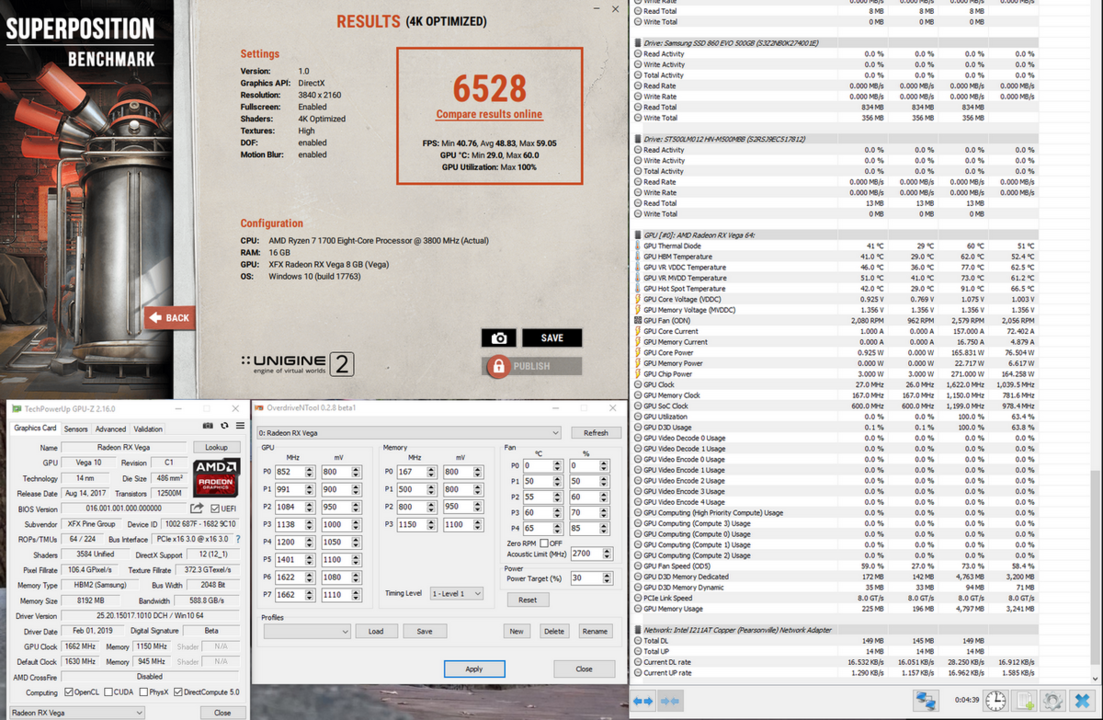The height and width of the screenshot is (720, 1103).
Task: Click the red lock icon on the Publish button
Action: [498, 366]
